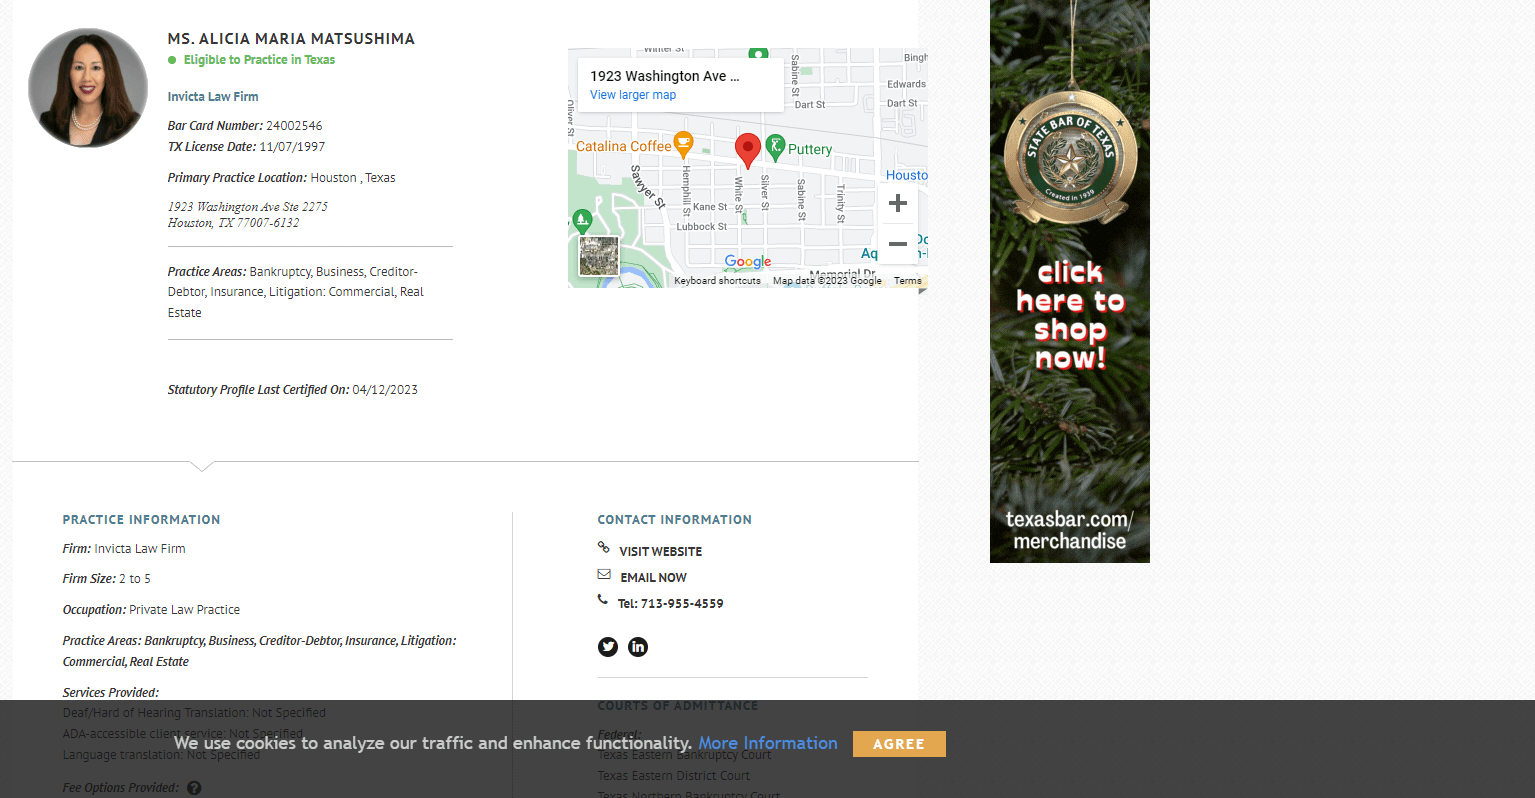The width and height of the screenshot is (1535, 798).
Task: Click the green park marker on map
Action: pyautogui.click(x=581, y=221)
